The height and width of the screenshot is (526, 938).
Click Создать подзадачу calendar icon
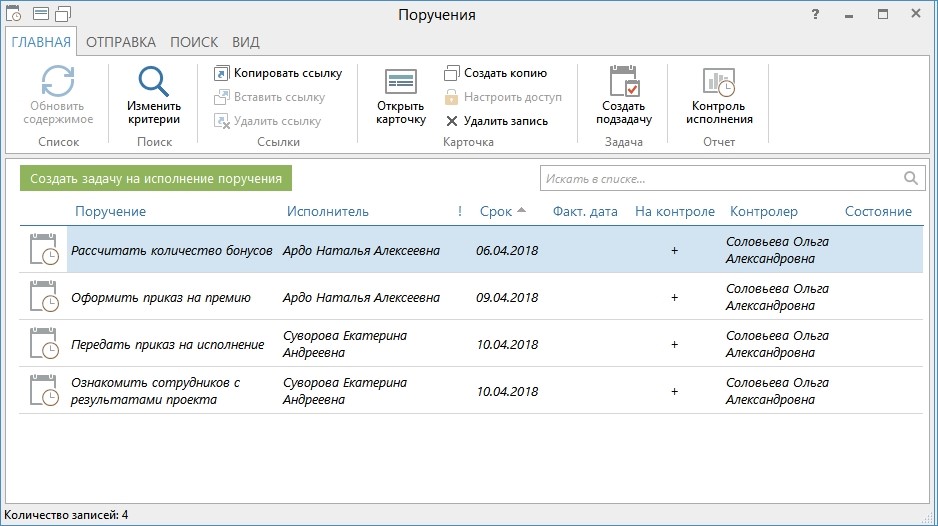tap(624, 81)
